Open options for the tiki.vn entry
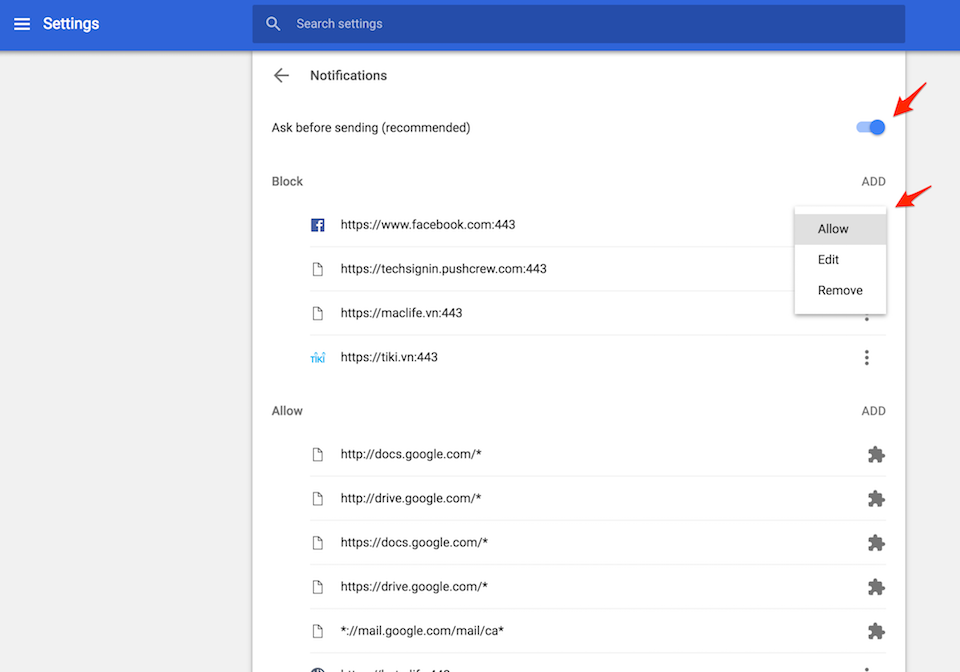Screen dimensions: 960x672 pos(867,356)
